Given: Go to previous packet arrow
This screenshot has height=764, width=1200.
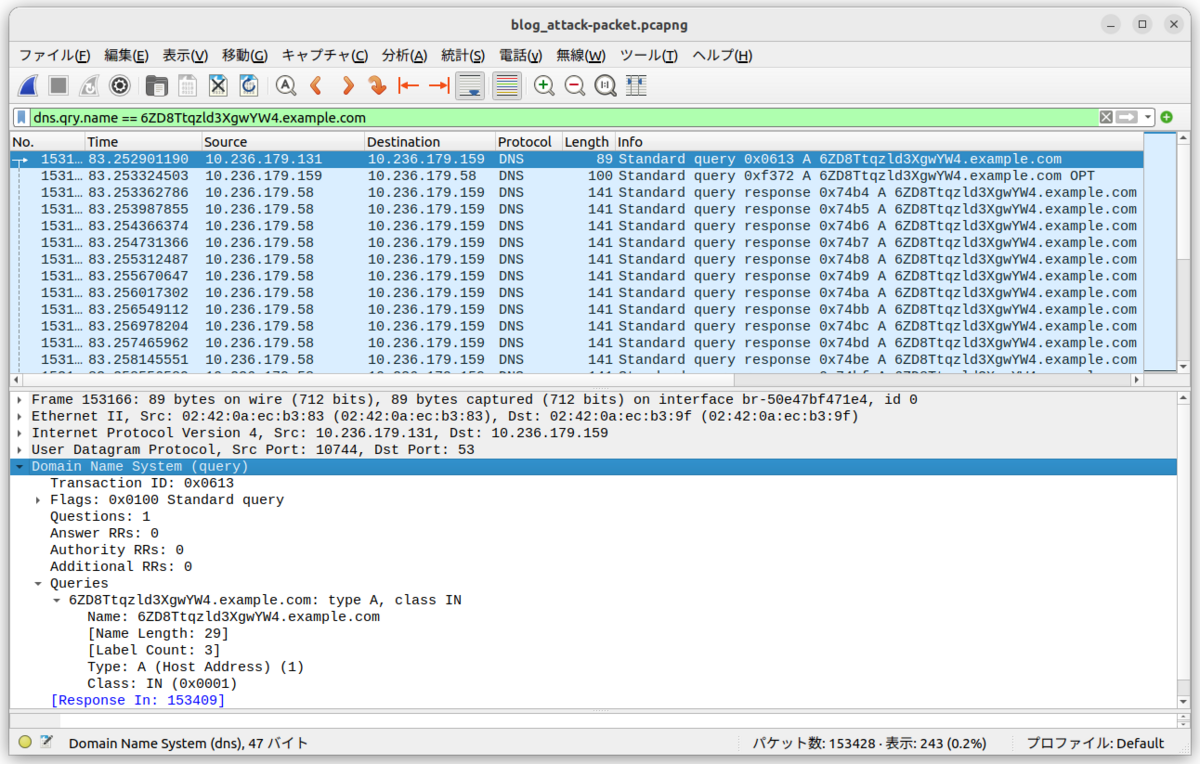Looking at the screenshot, I should (x=316, y=86).
